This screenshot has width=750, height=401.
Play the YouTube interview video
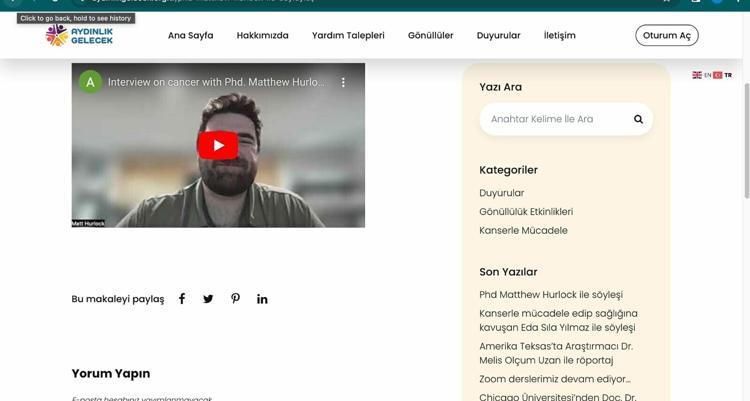click(x=218, y=145)
